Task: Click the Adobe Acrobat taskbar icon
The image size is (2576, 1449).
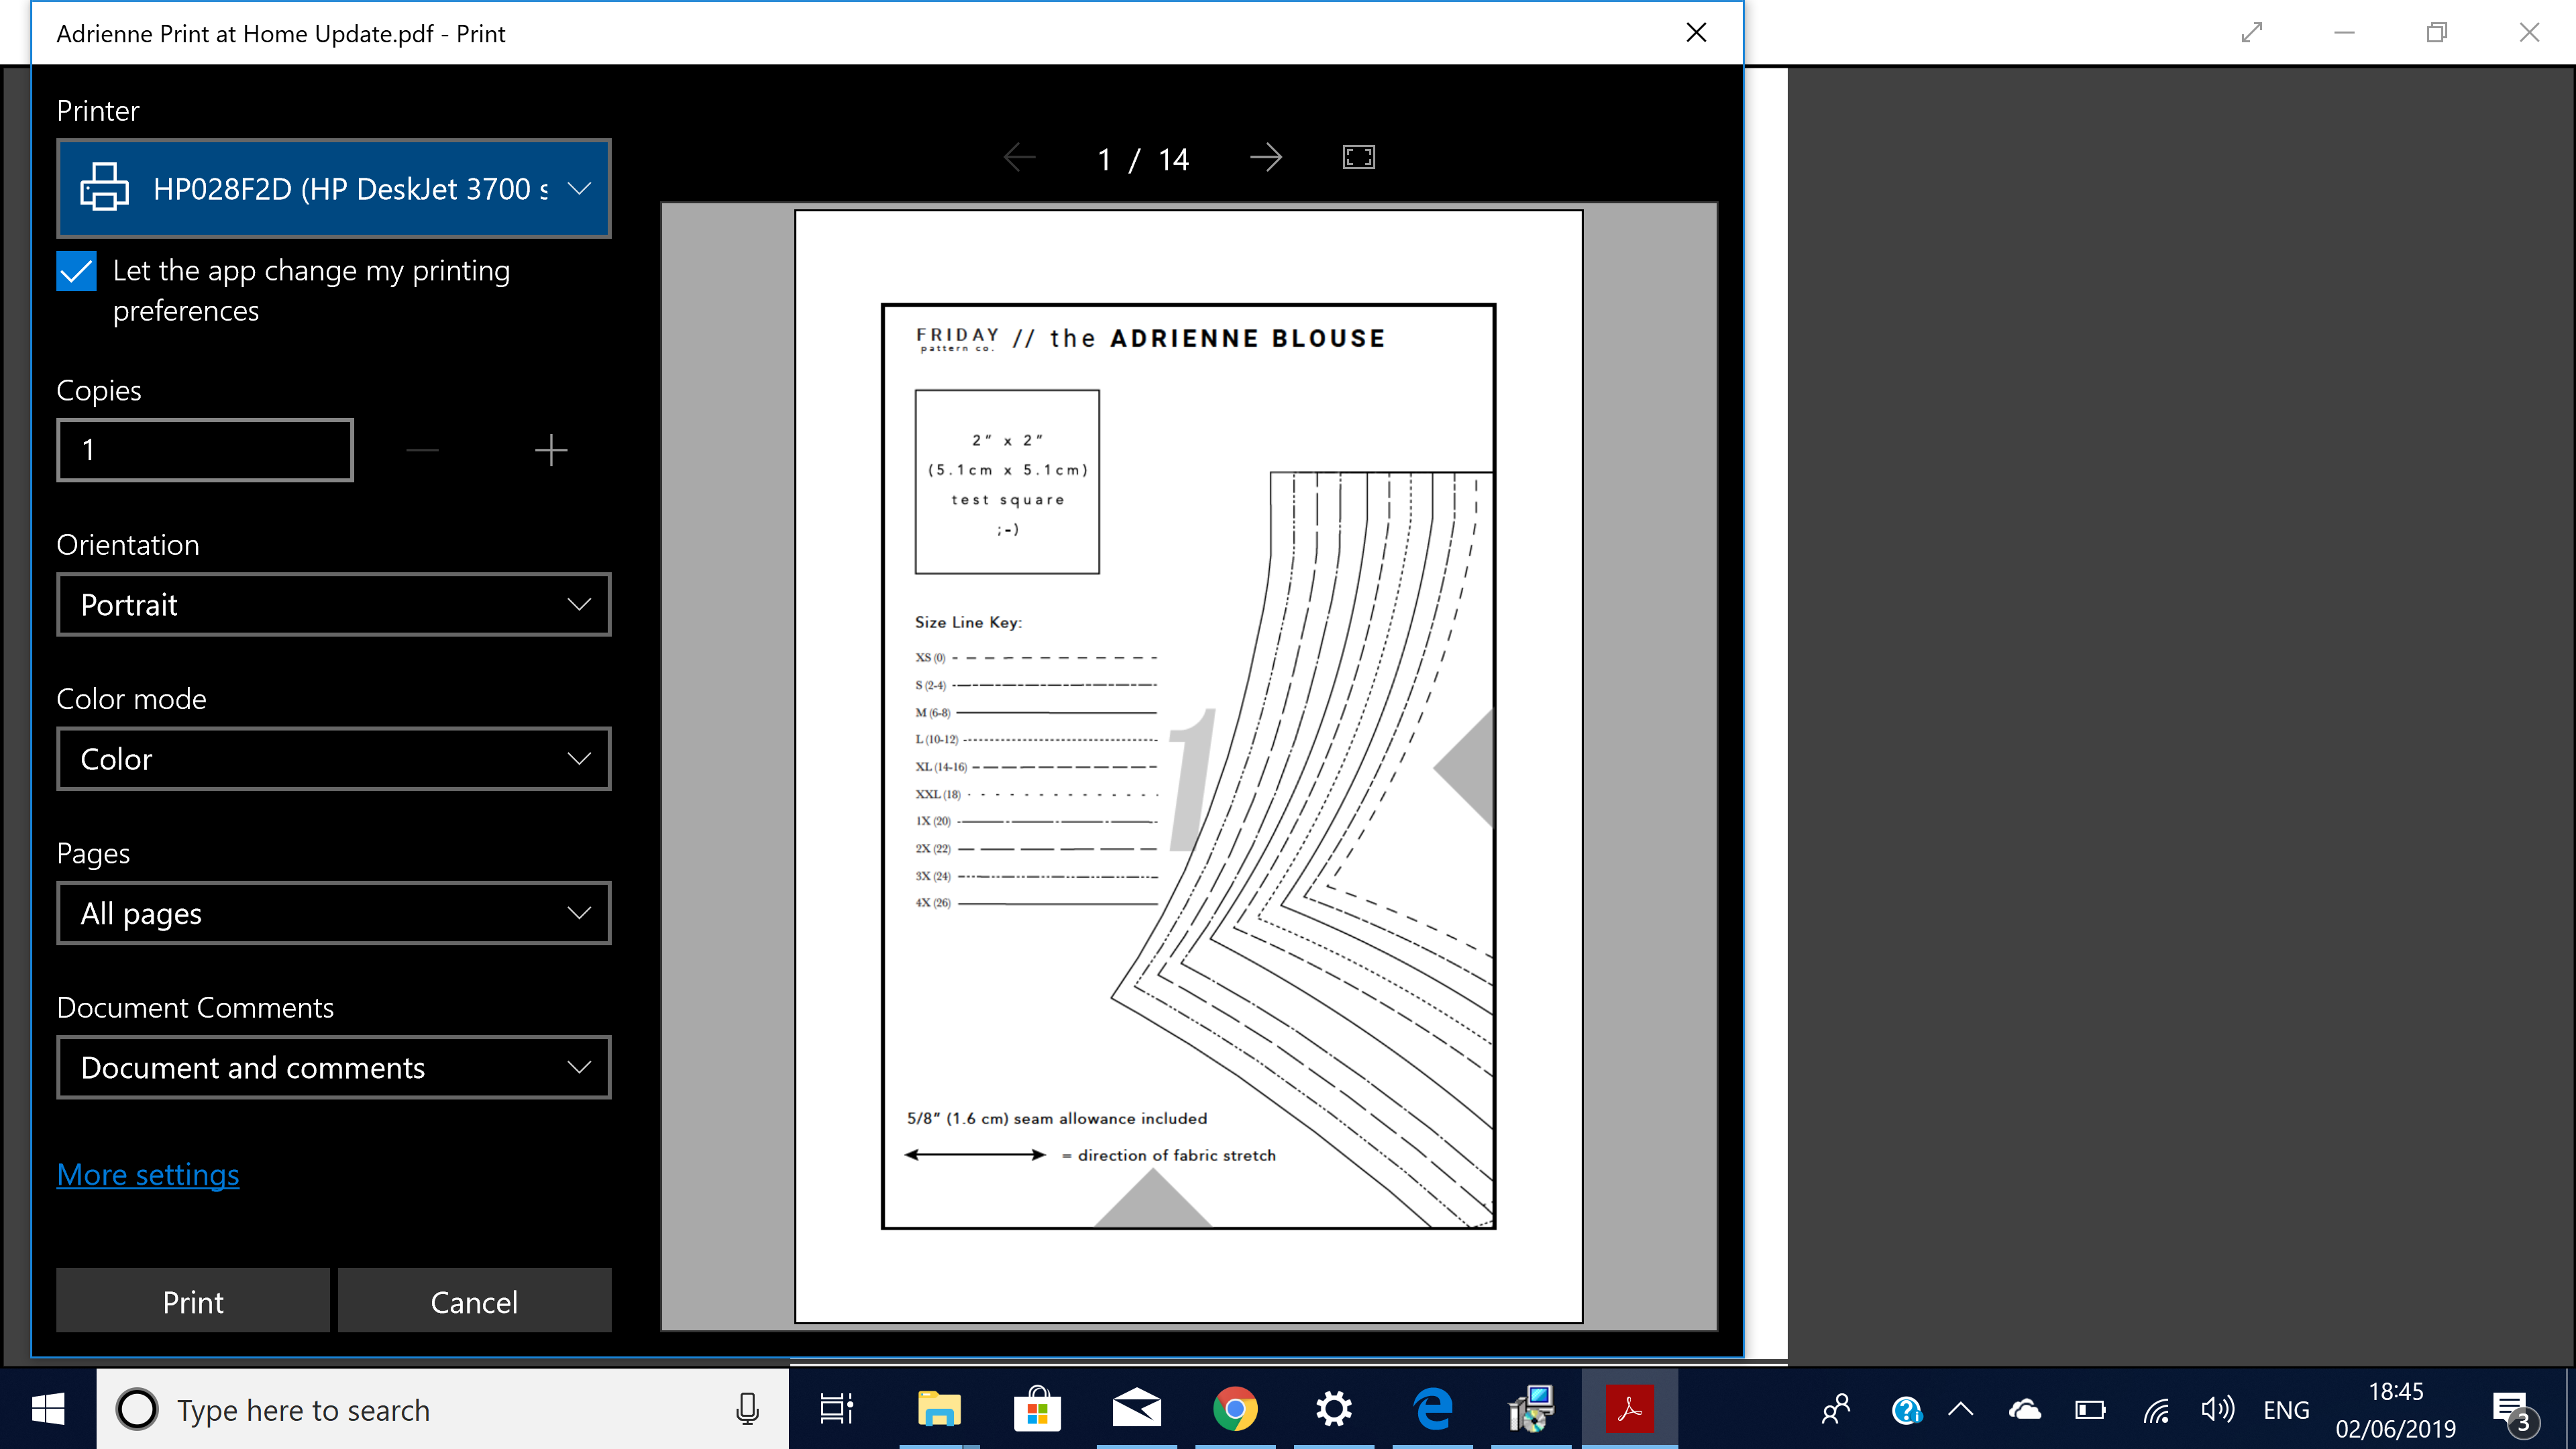Action: coord(1630,1410)
